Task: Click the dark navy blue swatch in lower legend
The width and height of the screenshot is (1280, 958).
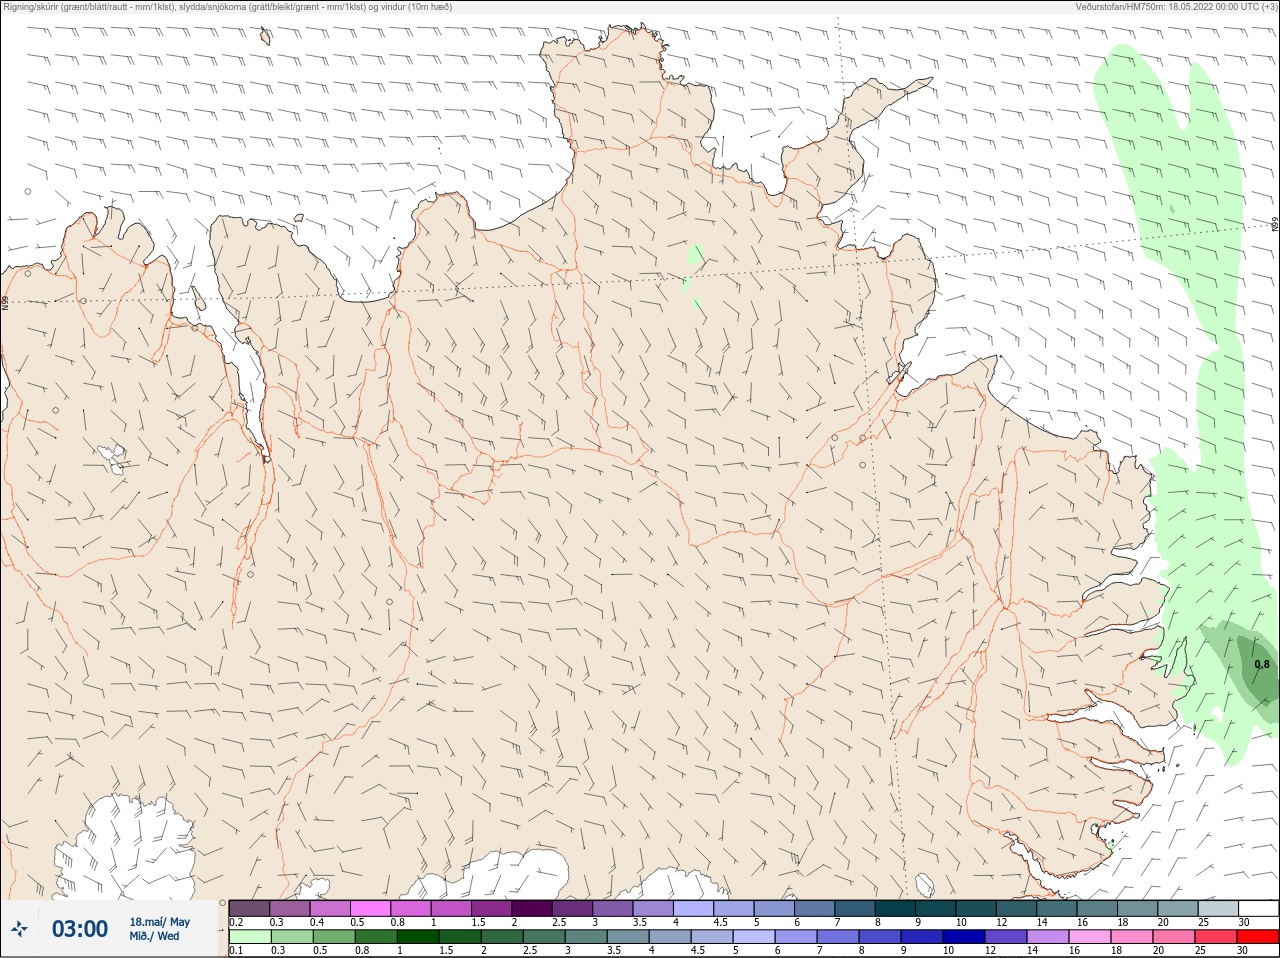Action: click(962, 937)
